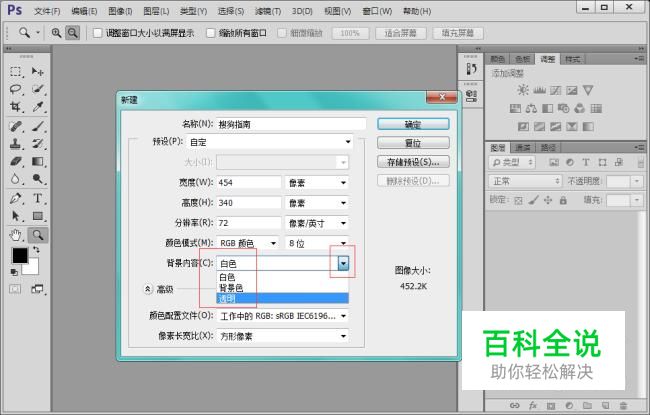Choose Transparent from background list
650x415 pixels.
point(282,298)
